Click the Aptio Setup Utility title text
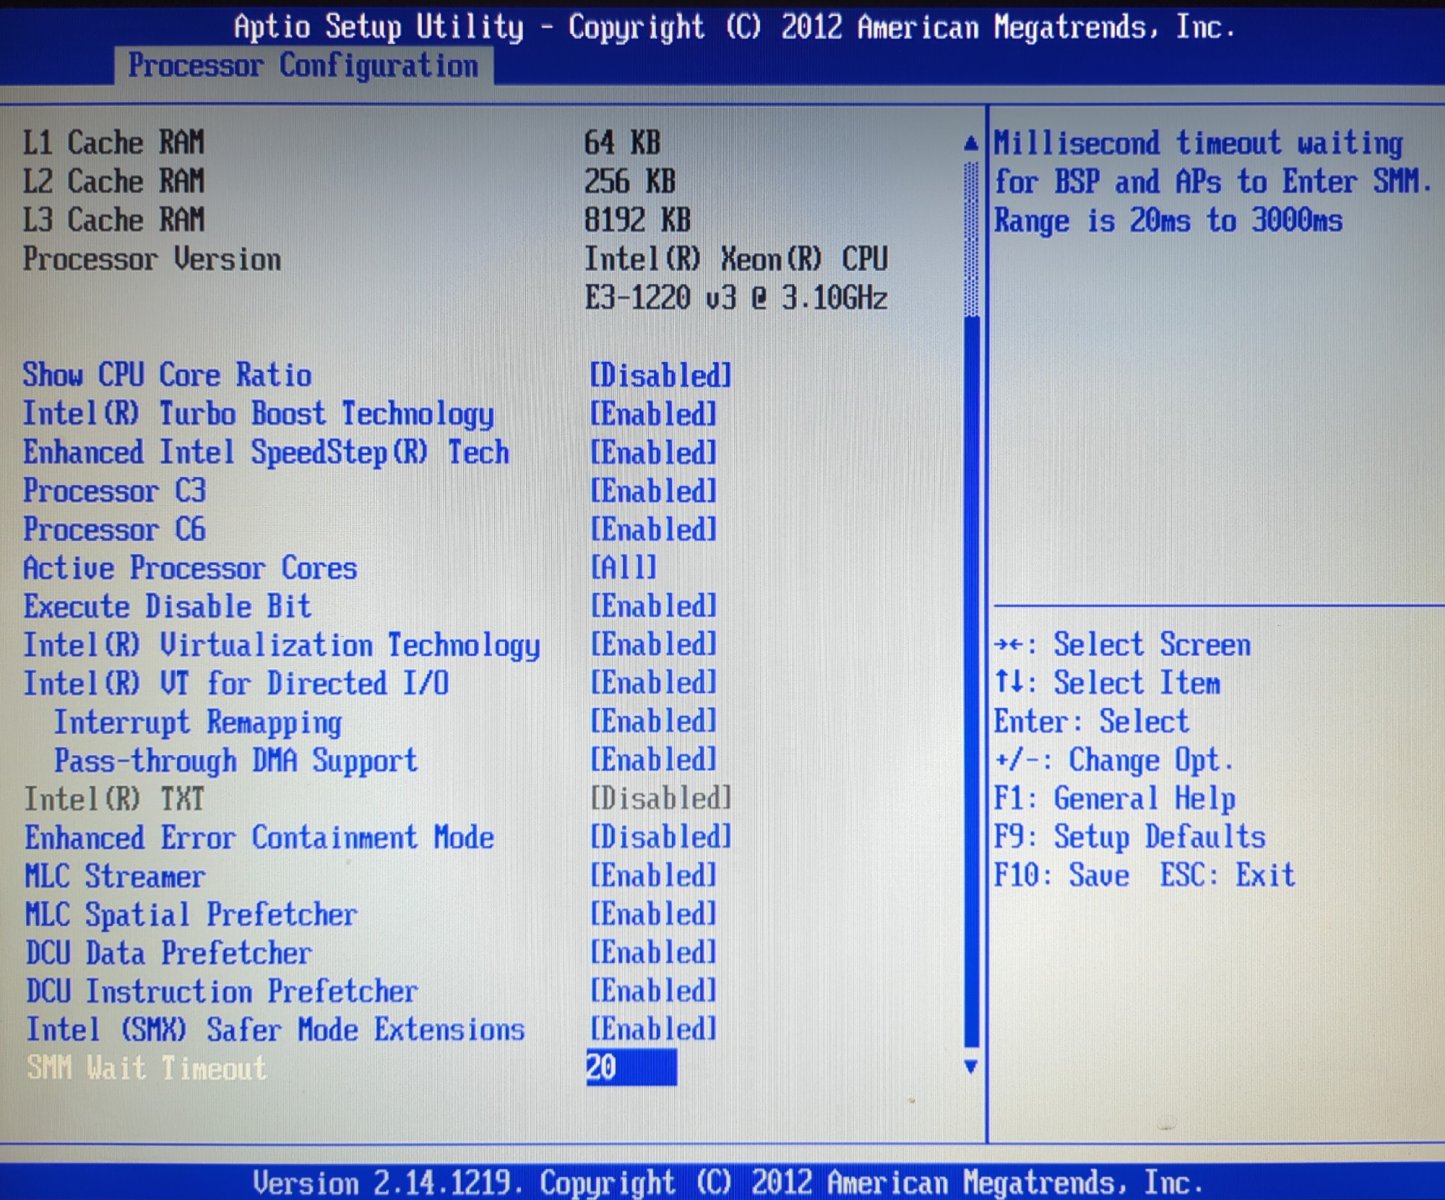The image size is (1445, 1200). pos(735,27)
